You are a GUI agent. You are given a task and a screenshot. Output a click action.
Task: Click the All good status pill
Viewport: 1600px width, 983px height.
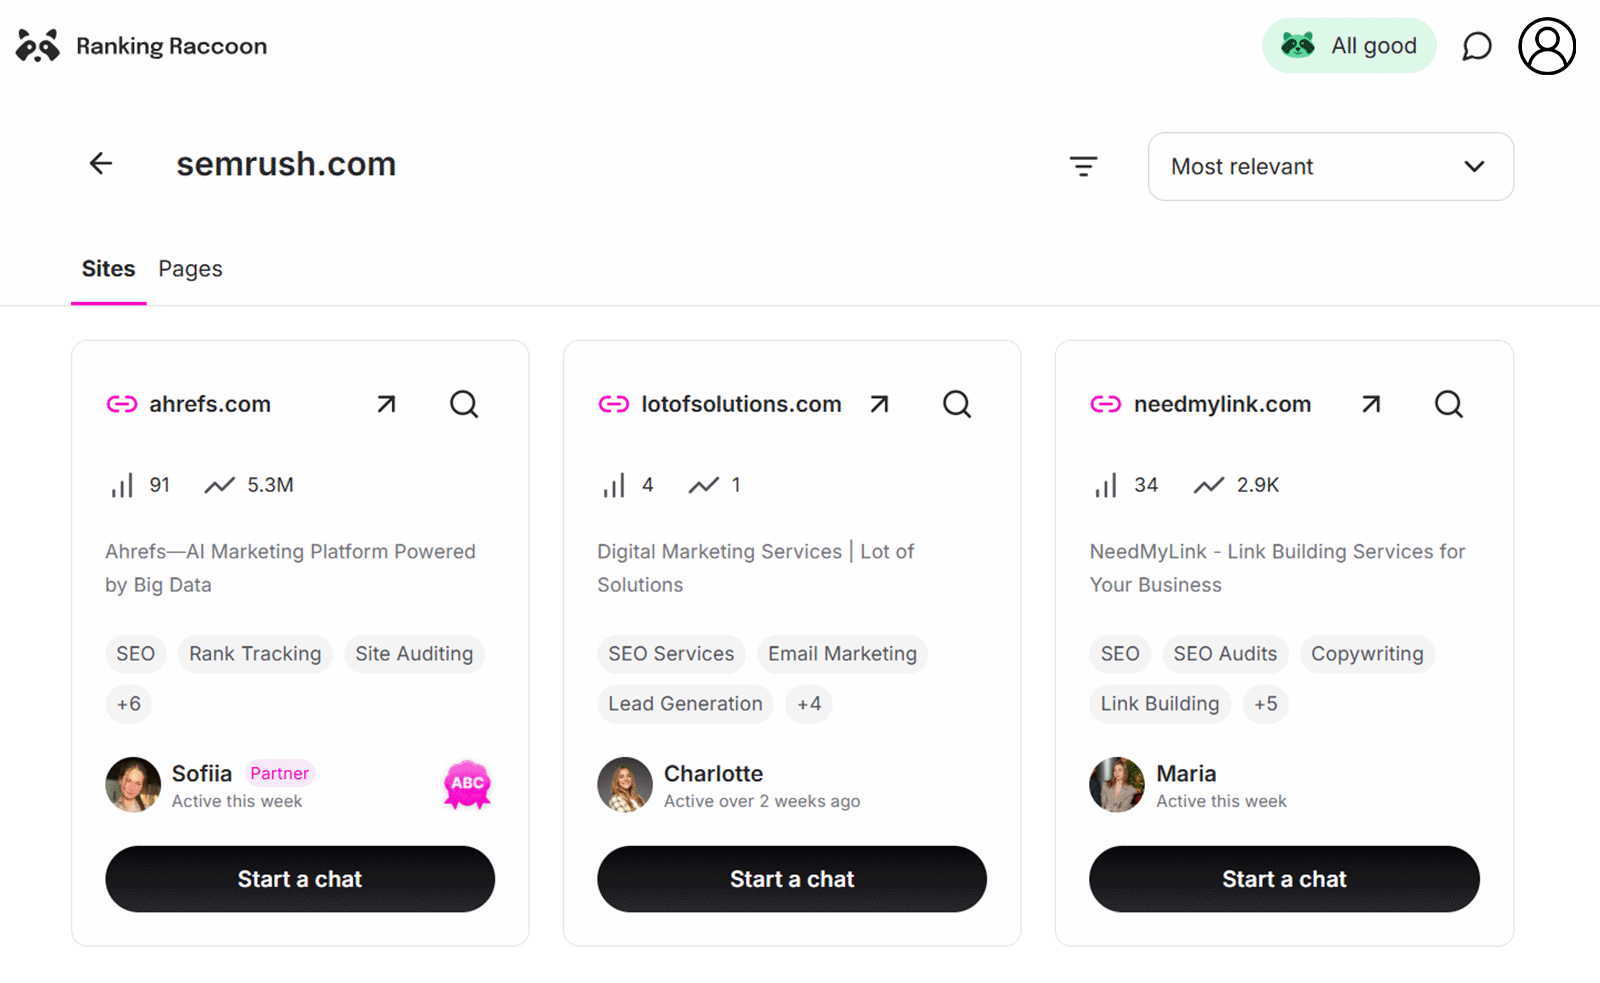pyautogui.click(x=1349, y=45)
